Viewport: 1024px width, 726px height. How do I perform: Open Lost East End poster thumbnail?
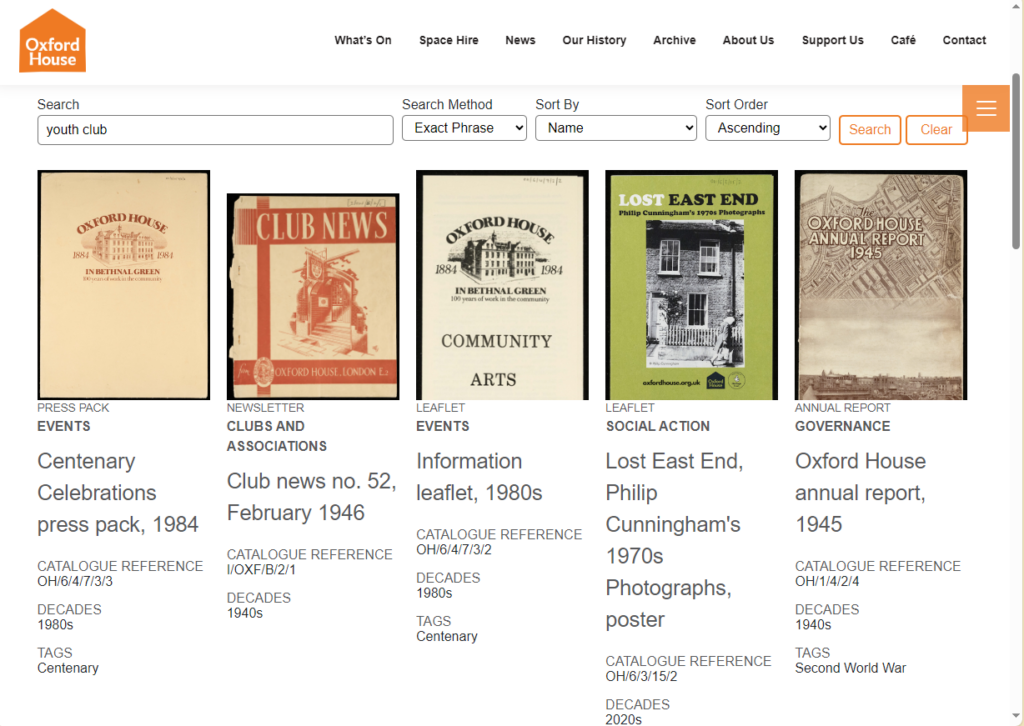click(692, 285)
